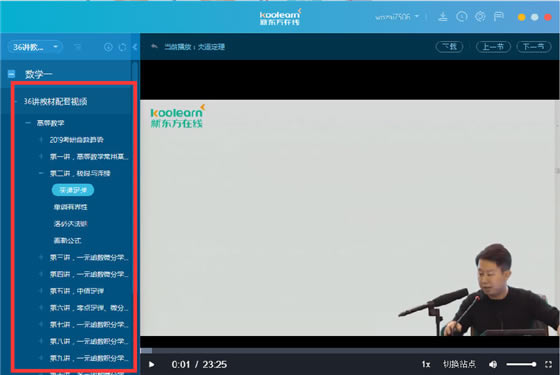Play the lecture video
This screenshot has height=375, width=560.
click(x=151, y=364)
